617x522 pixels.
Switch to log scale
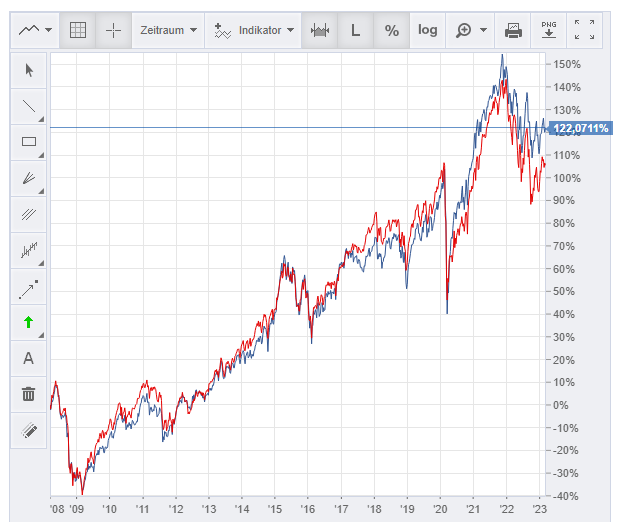tap(427, 30)
